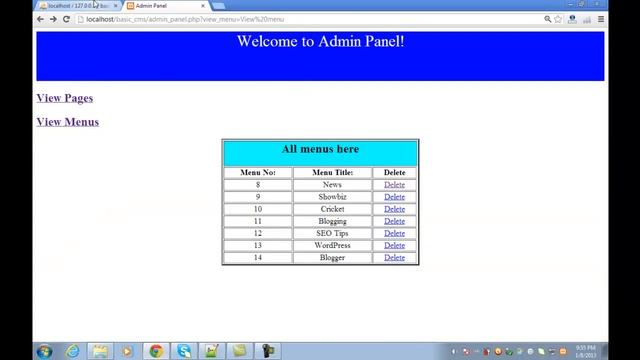Click the 'Showbiz' menu title cell
Image resolution: width=640 pixels, height=360 pixels.
pos(332,197)
